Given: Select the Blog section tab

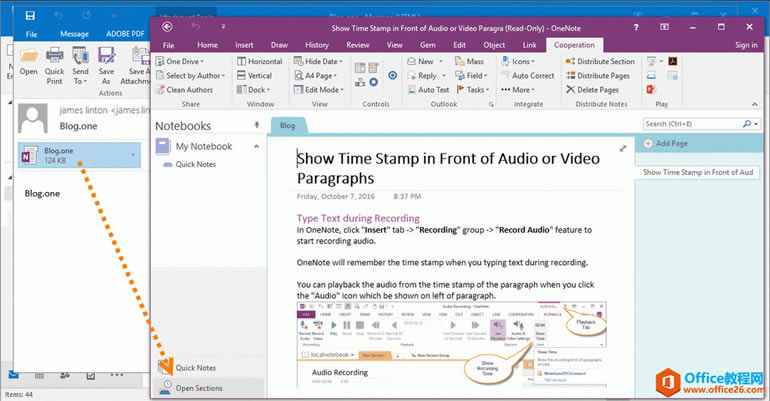Looking at the screenshot, I should click(x=287, y=125).
